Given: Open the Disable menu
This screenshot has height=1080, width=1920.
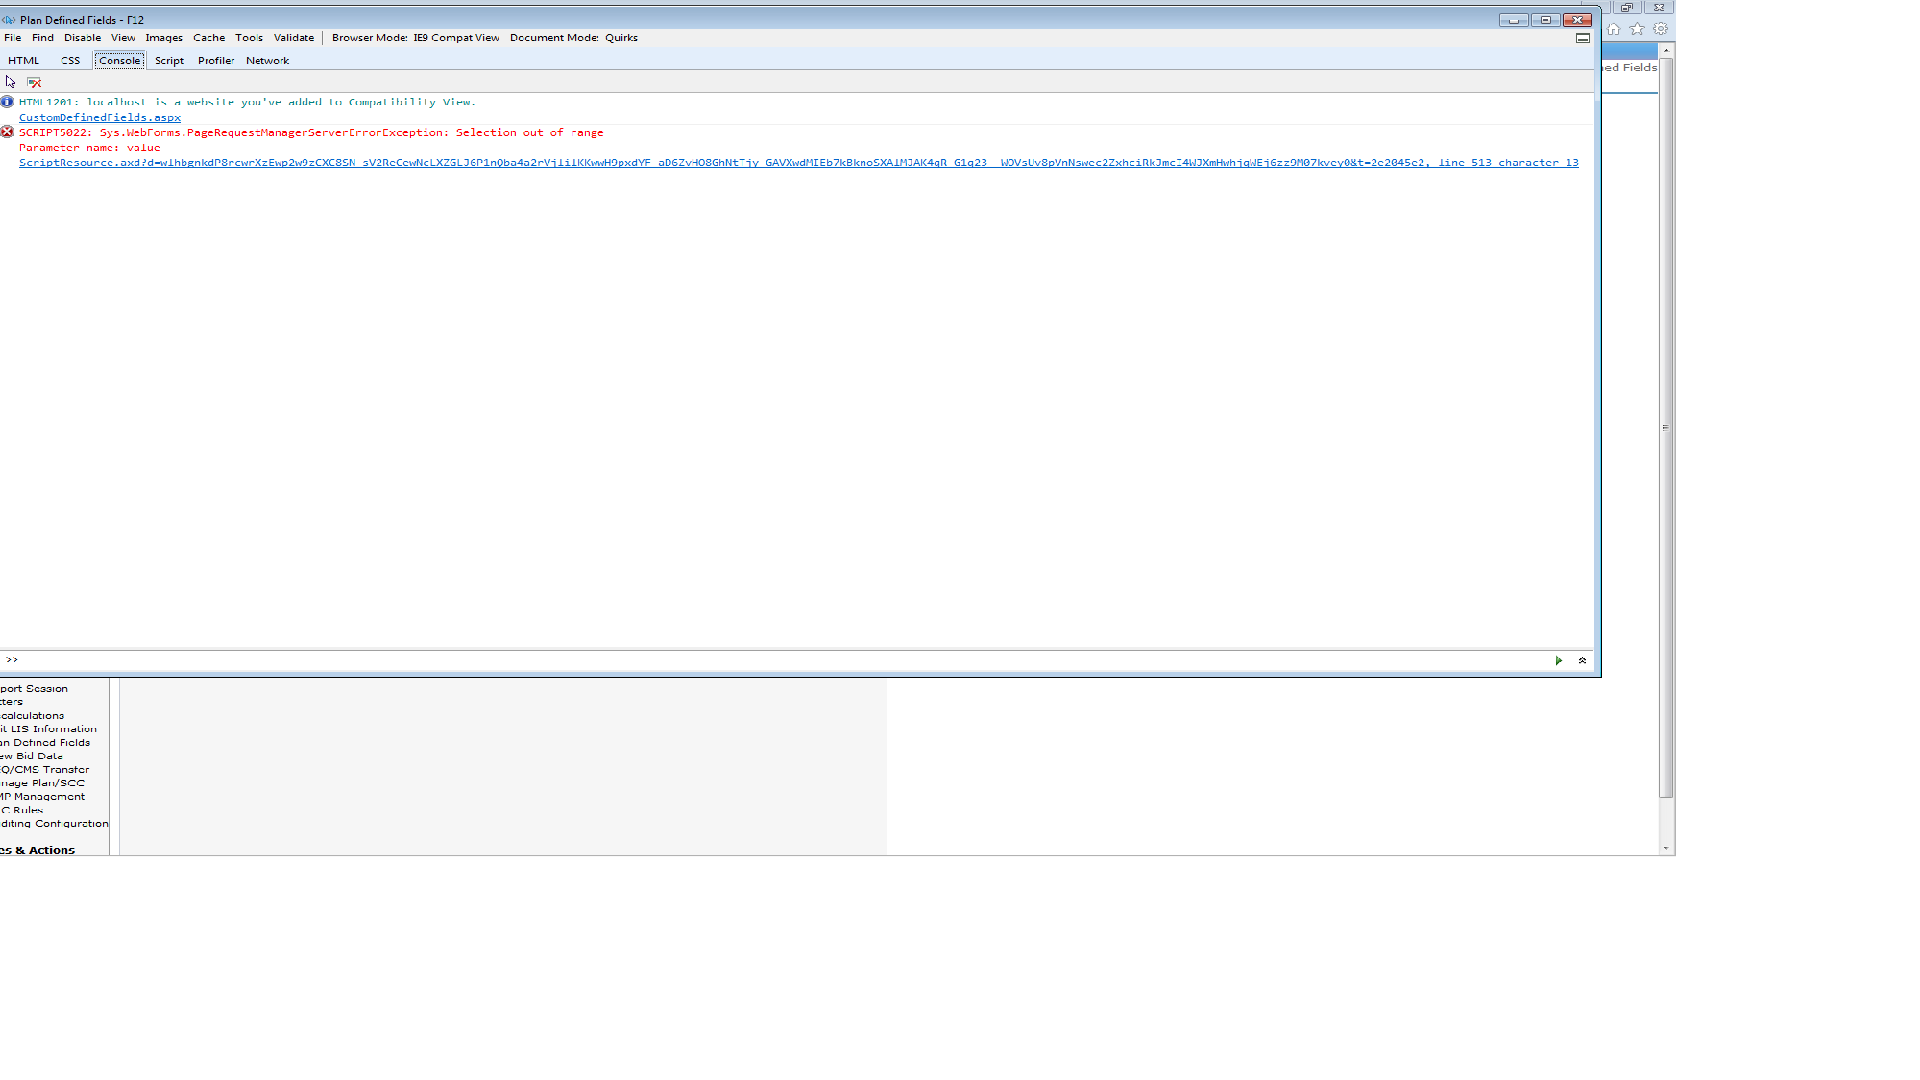Looking at the screenshot, I should pos(82,38).
